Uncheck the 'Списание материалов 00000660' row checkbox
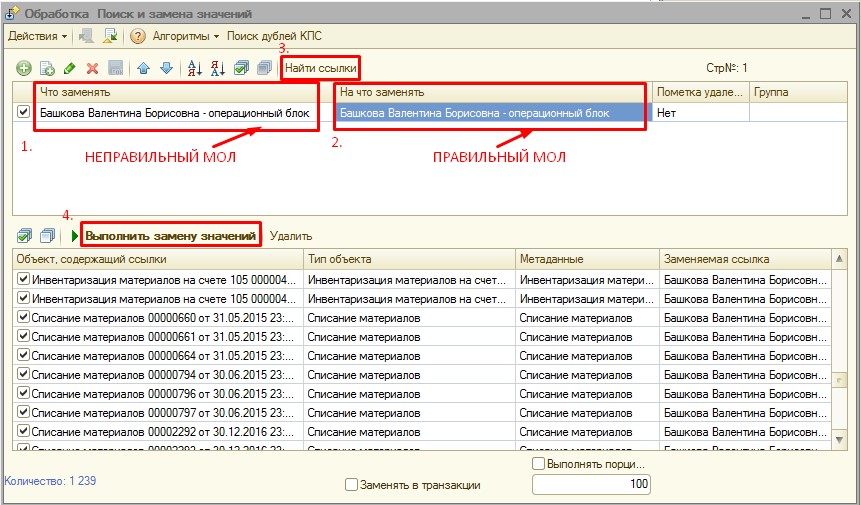Image resolution: width=861 pixels, height=505 pixels. tap(24, 317)
